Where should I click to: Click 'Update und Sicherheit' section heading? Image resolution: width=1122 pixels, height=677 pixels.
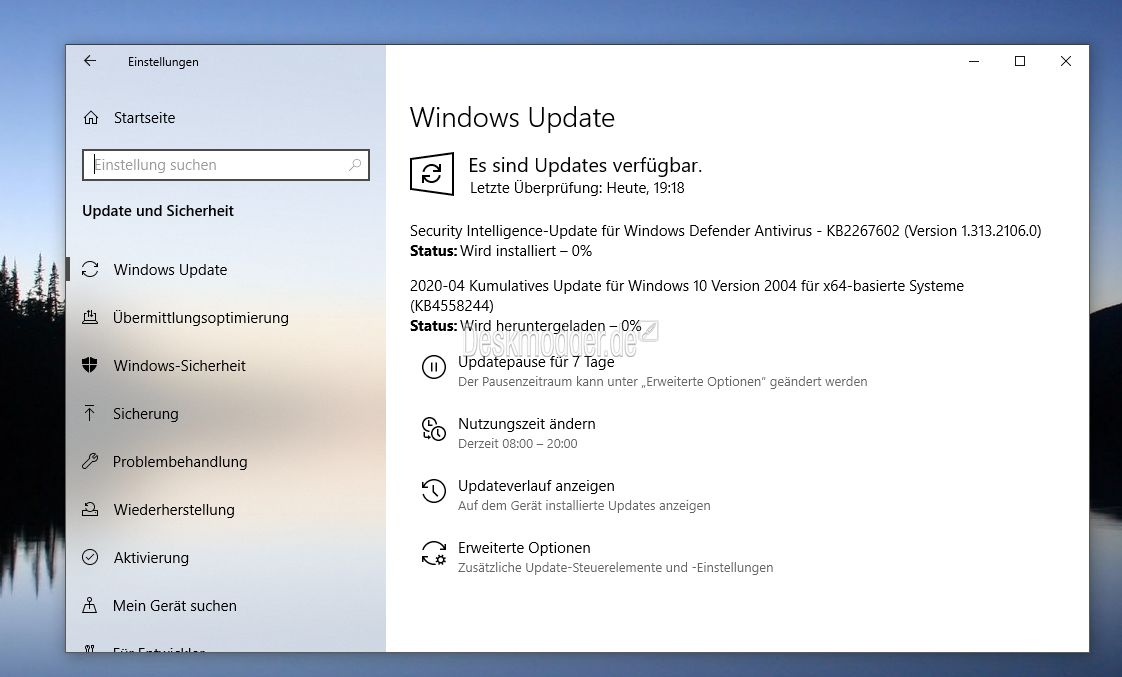157,211
